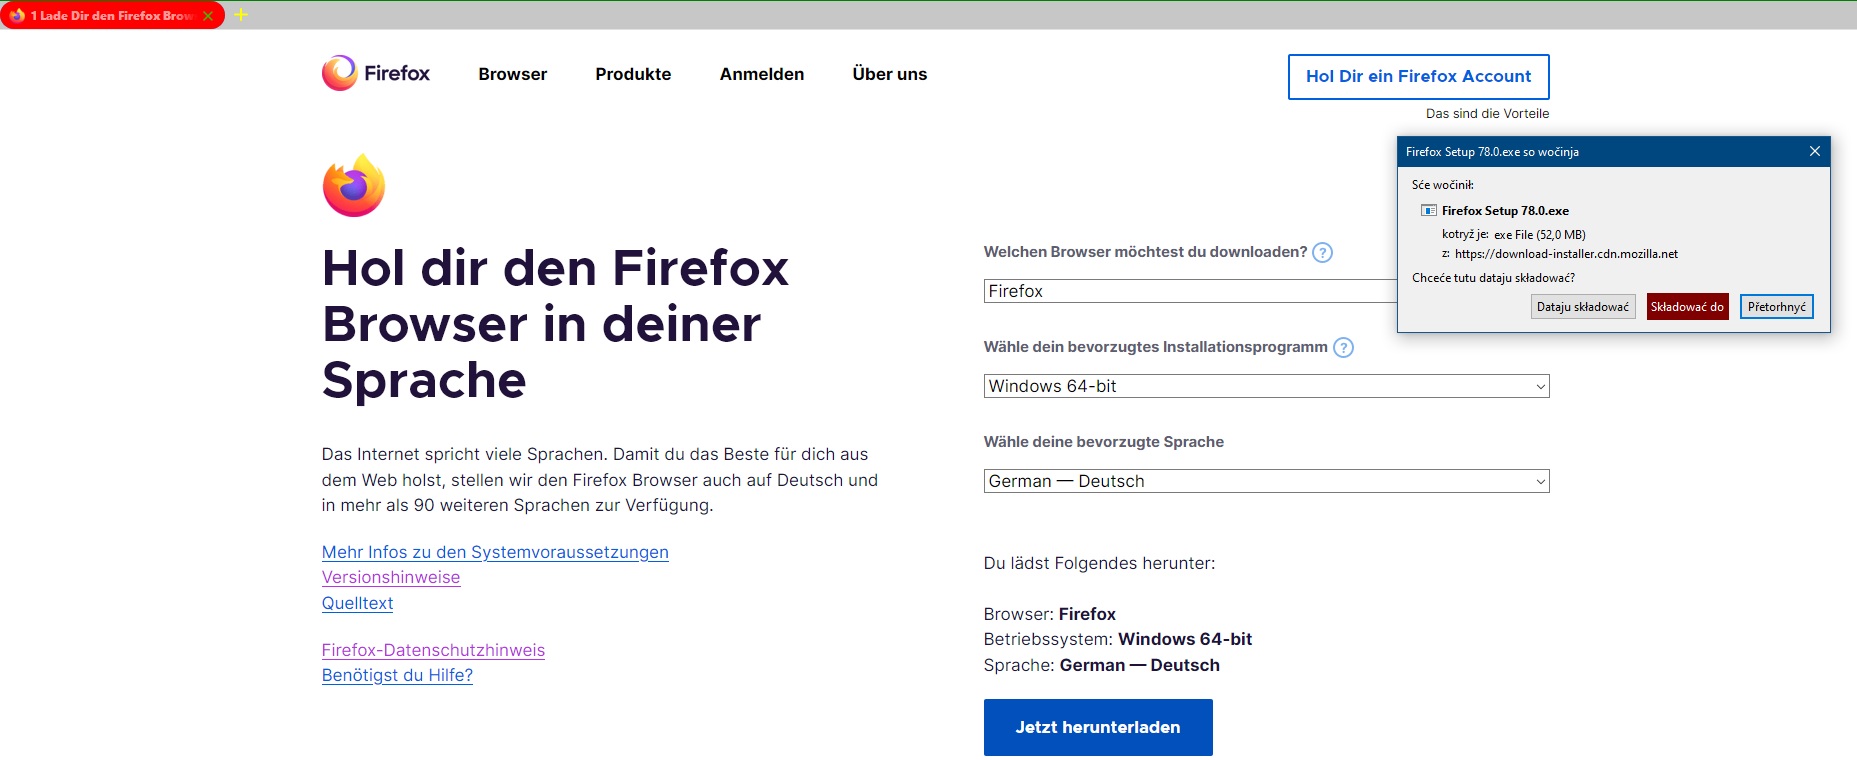Viewport: 1857px width, 760px height.
Task: Click the Firefox logo in the navigation bar
Action: 376,73
